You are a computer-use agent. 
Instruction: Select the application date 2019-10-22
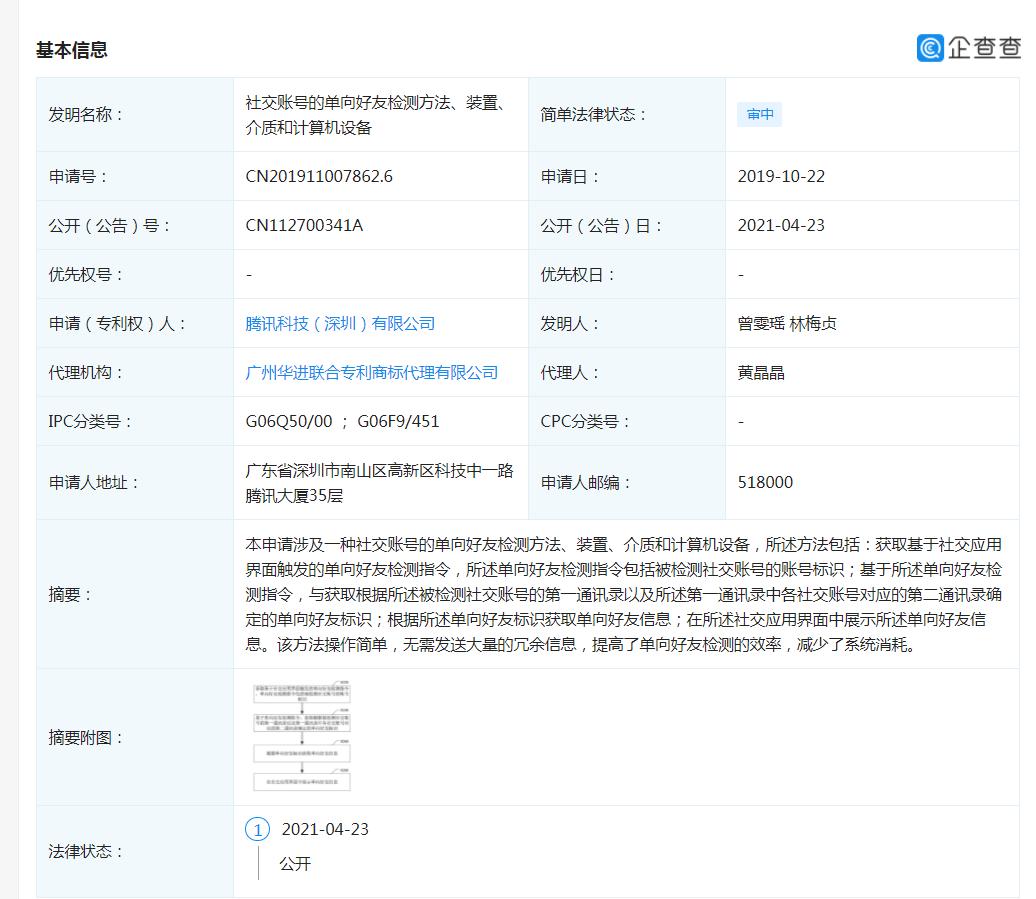point(782,176)
